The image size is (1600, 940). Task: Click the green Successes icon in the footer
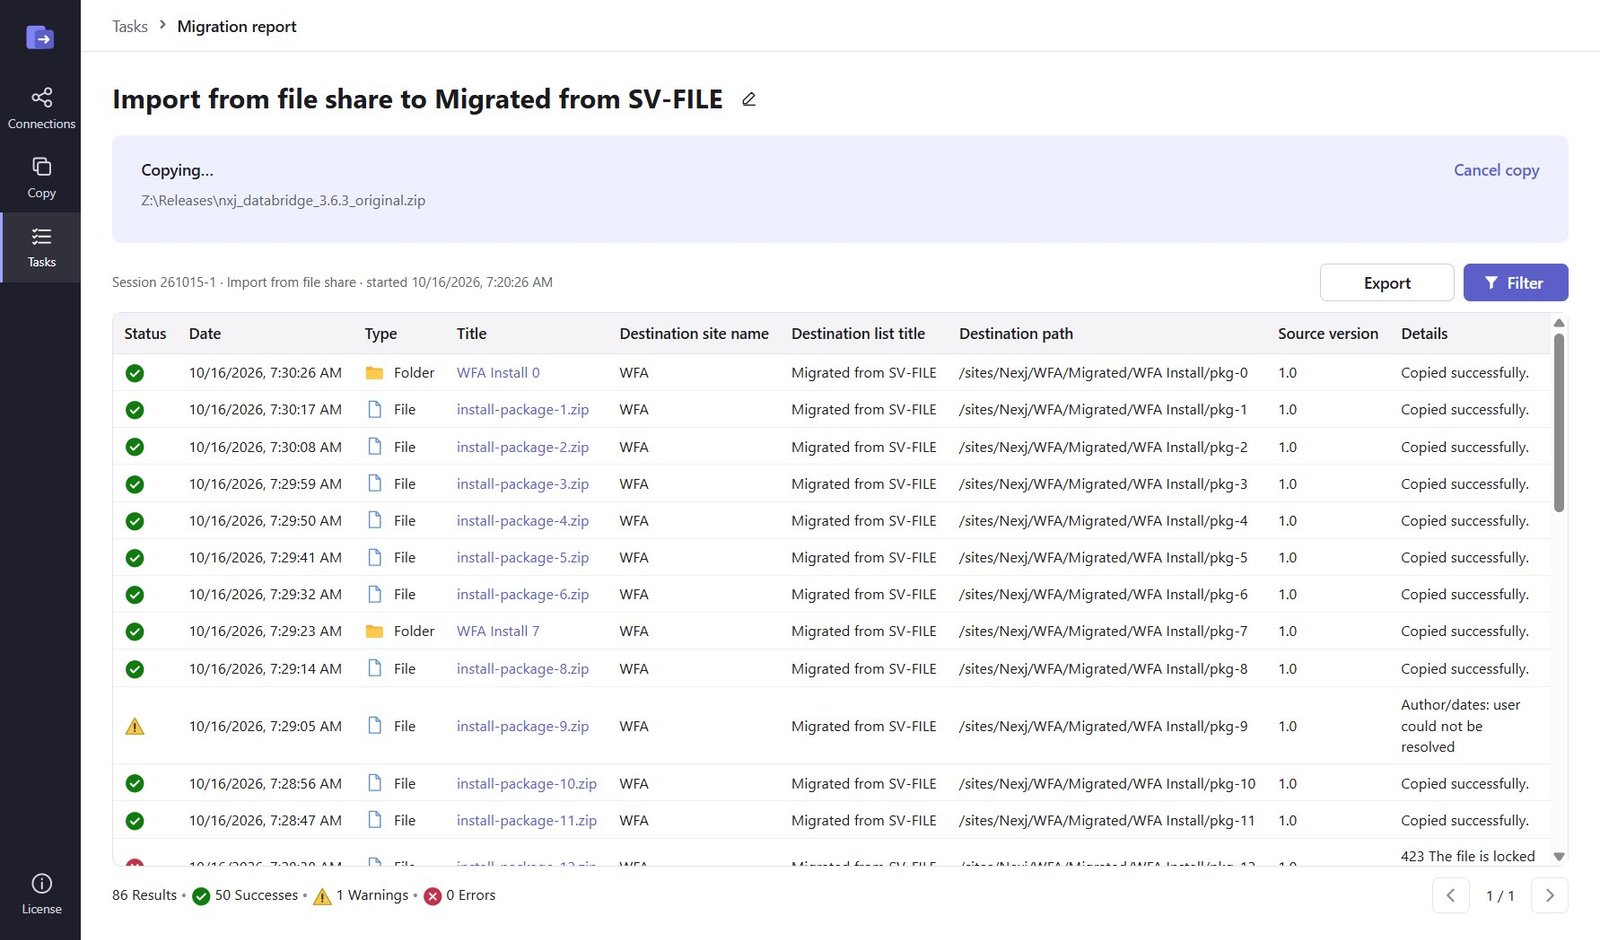[x=201, y=896]
